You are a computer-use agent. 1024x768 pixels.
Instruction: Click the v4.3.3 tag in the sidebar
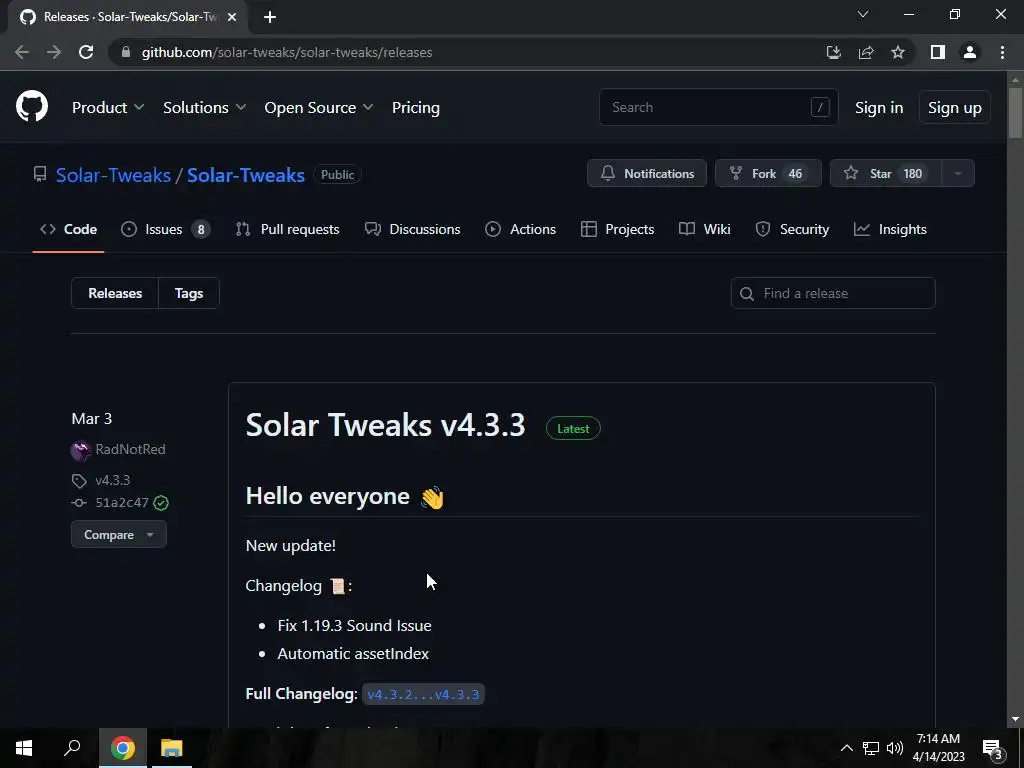(x=112, y=480)
